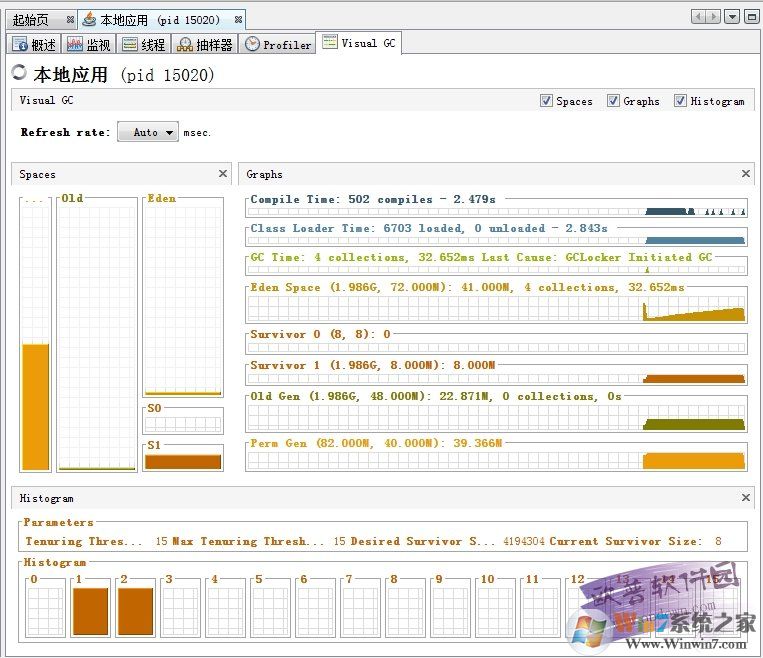Maximize the document window with top-right icon

point(751,16)
